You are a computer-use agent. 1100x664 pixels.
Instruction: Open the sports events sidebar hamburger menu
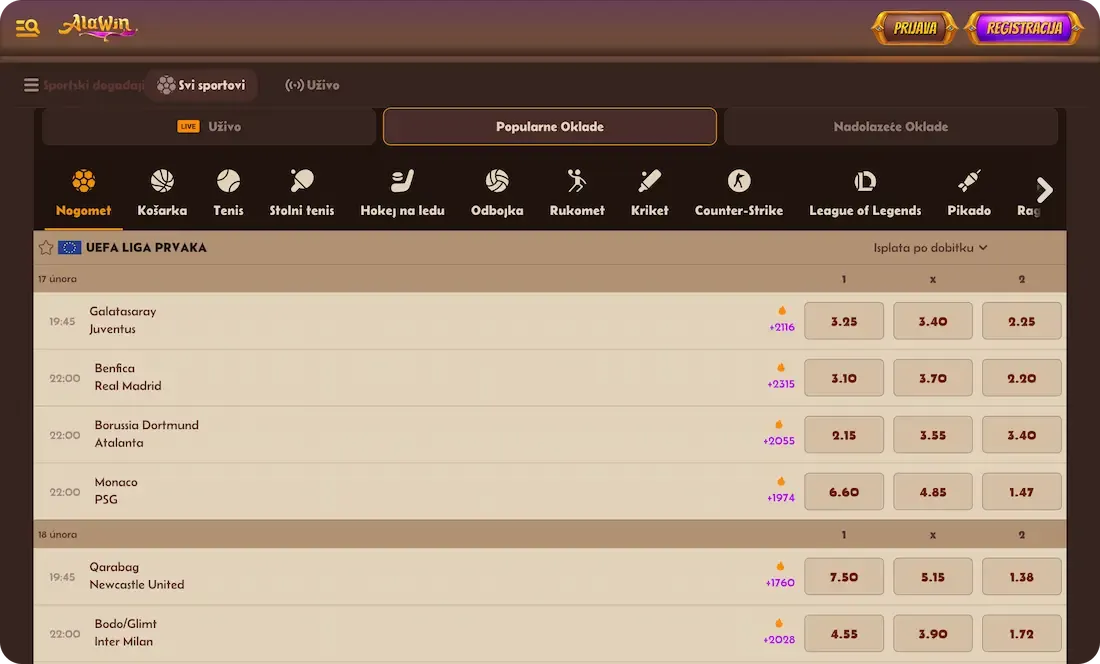coord(31,85)
